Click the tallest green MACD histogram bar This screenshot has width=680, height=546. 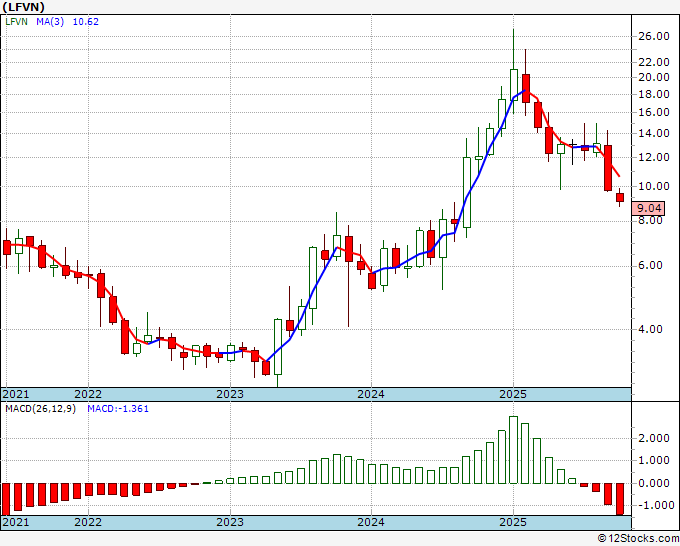[x=514, y=450]
